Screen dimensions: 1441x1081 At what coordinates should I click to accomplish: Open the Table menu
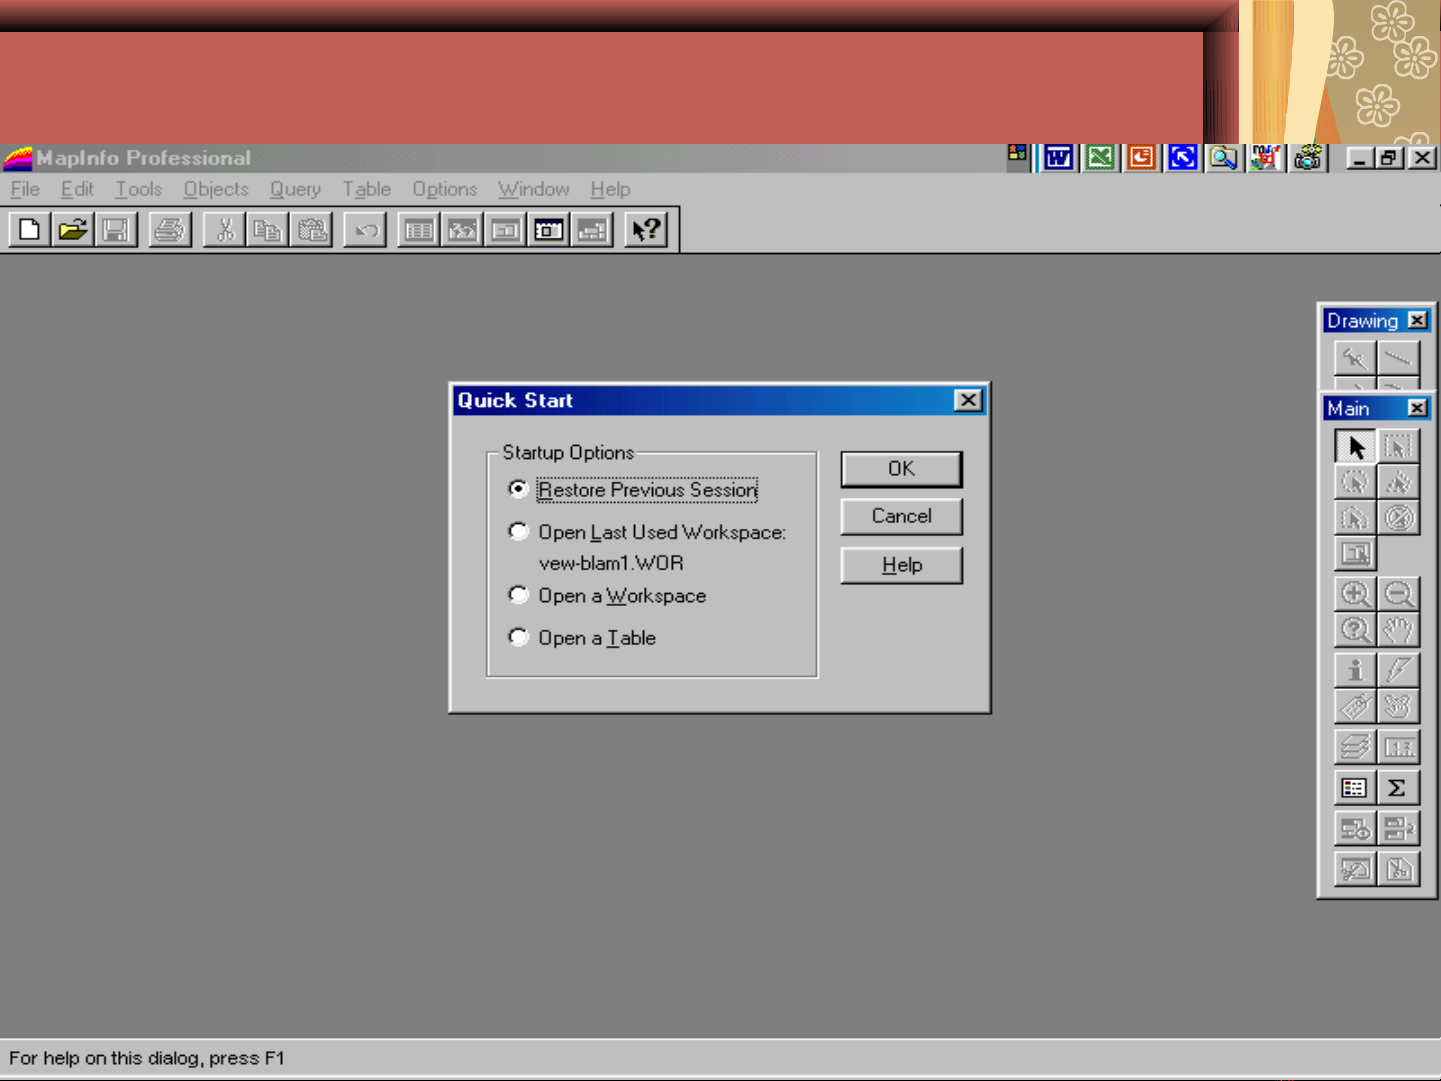pos(367,189)
